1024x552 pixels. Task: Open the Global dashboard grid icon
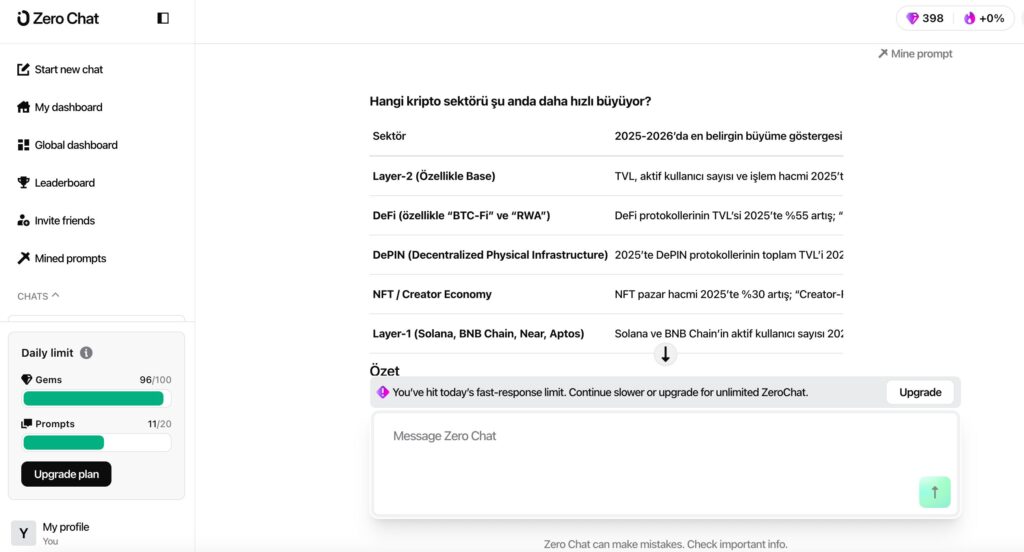pyautogui.click(x=24, y=145)
